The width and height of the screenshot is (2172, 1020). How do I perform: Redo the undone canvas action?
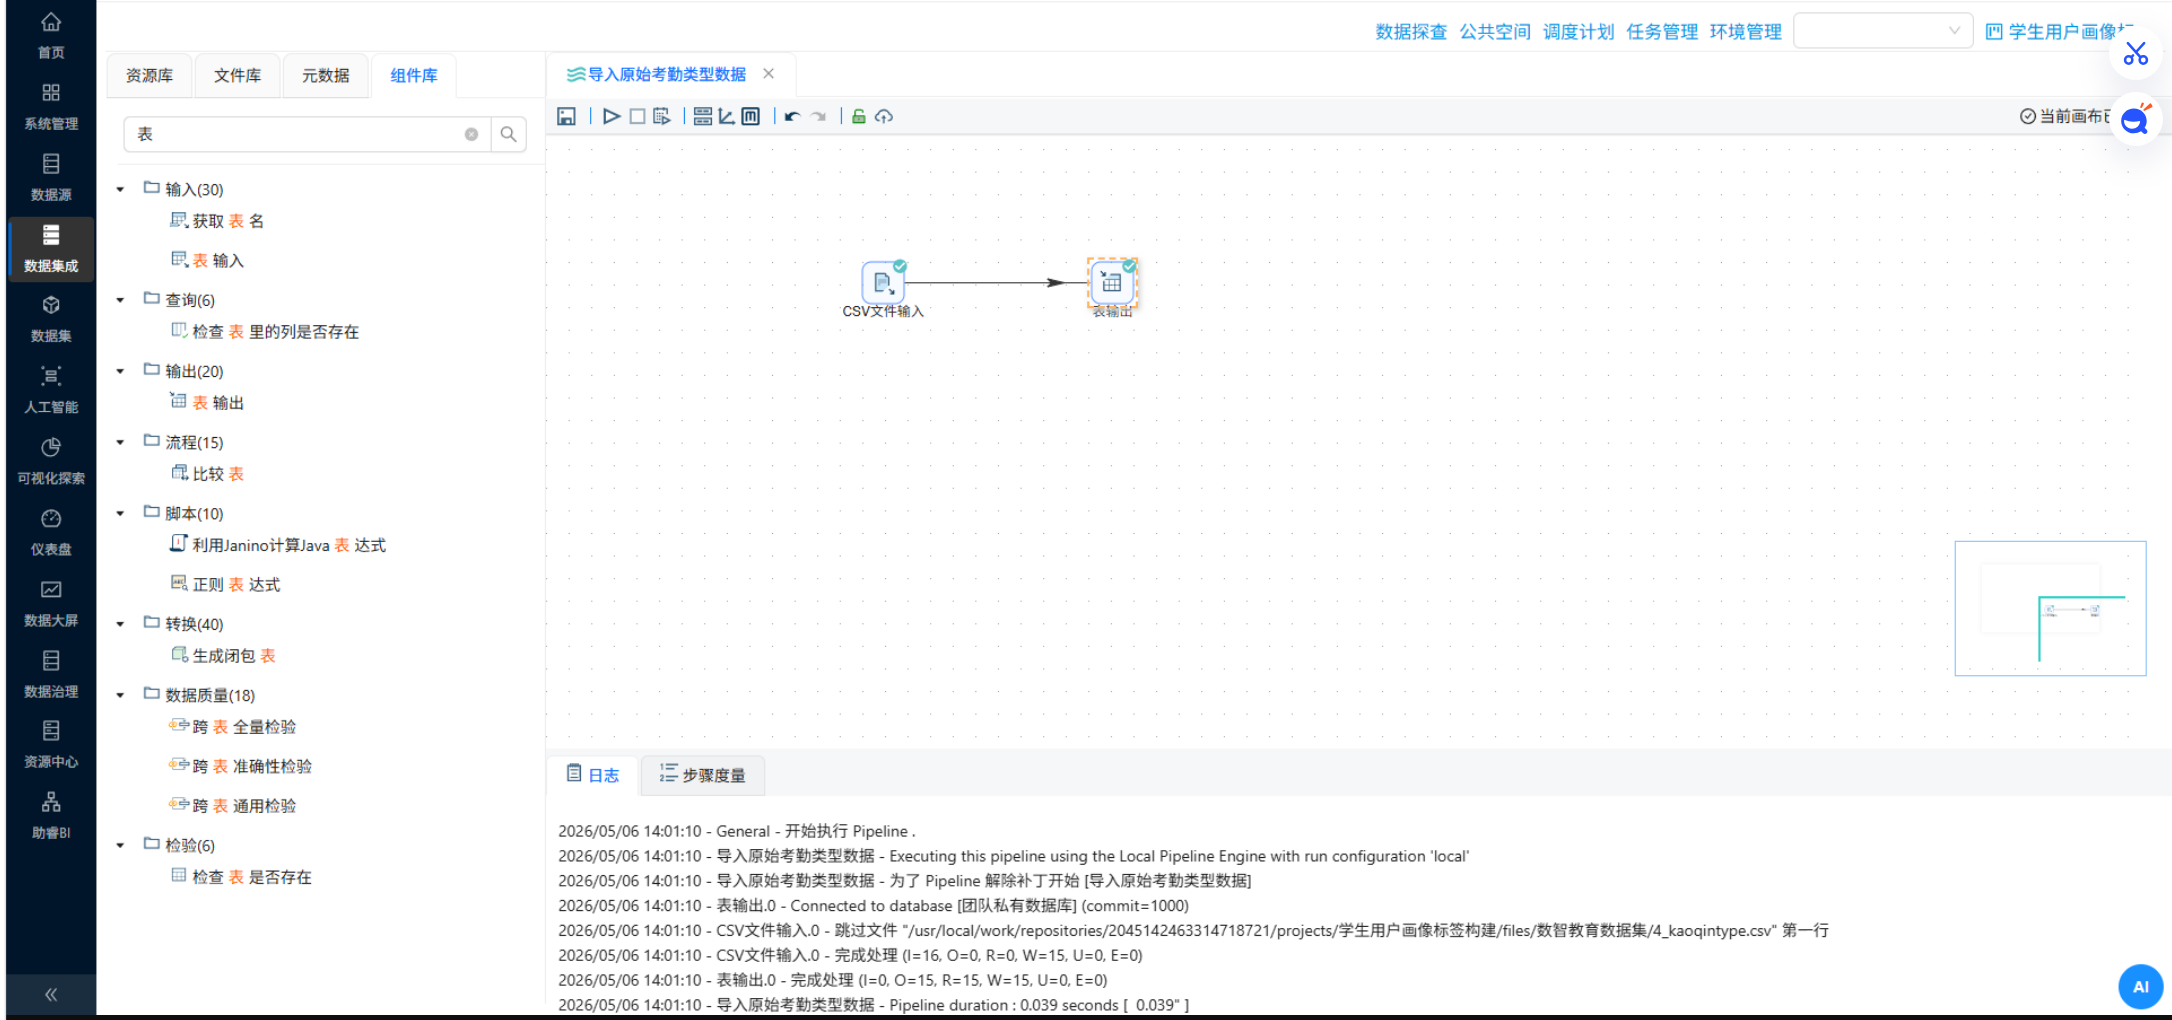click(x=819, y=117)
